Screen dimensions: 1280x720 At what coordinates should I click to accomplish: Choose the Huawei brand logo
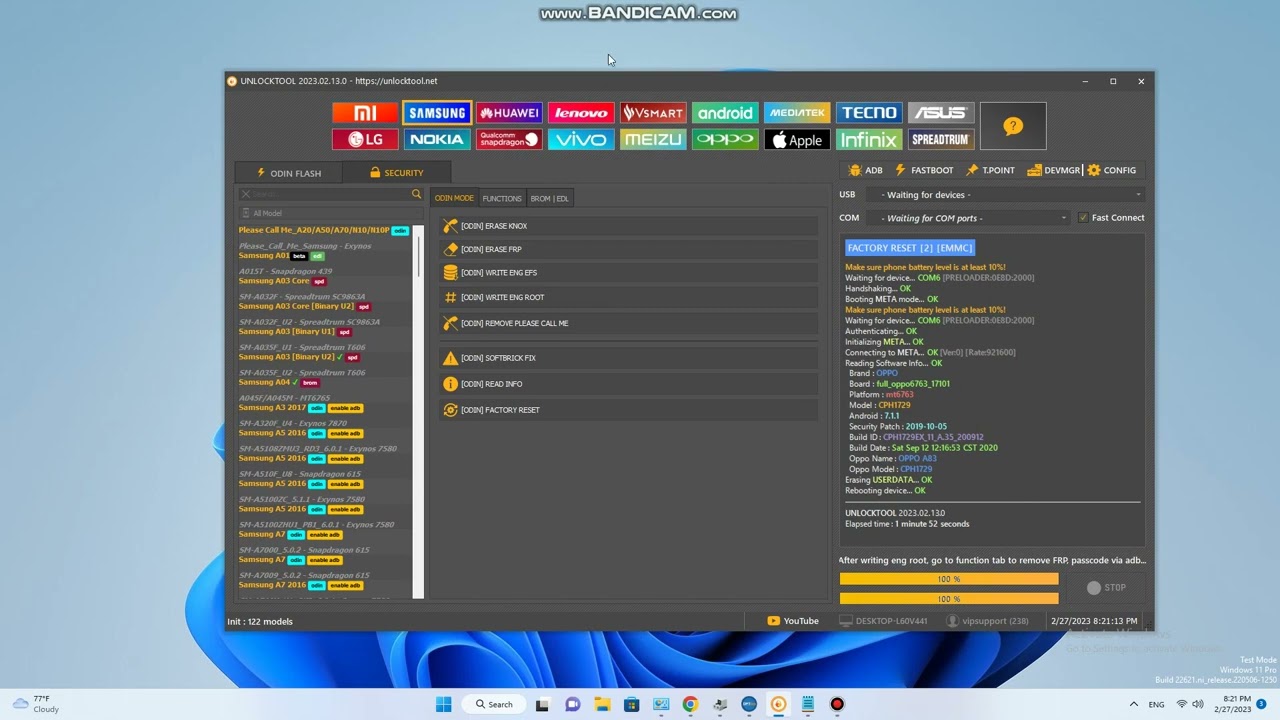(509, 113)
